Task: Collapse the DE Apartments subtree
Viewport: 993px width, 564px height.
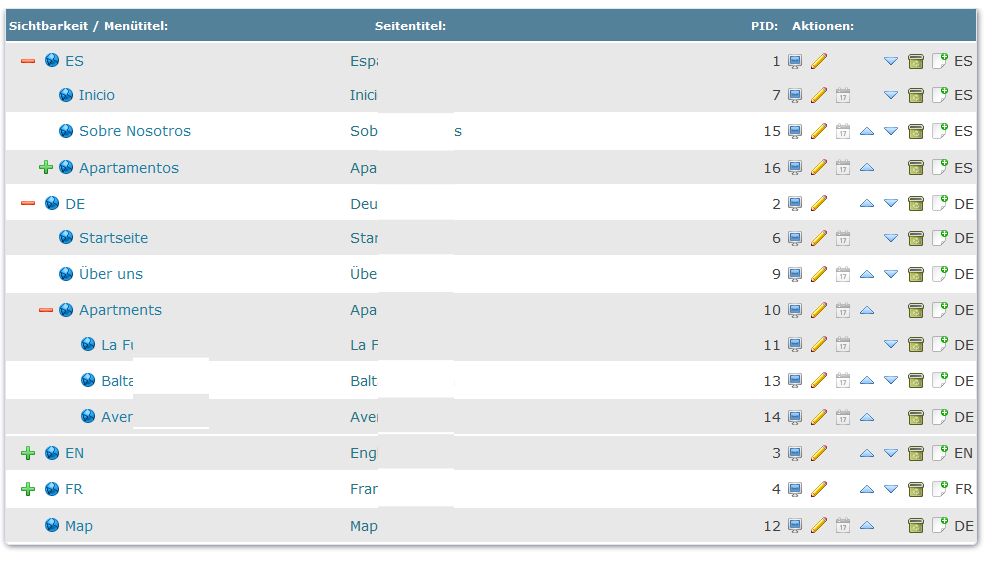Action: tap(45, 310)
